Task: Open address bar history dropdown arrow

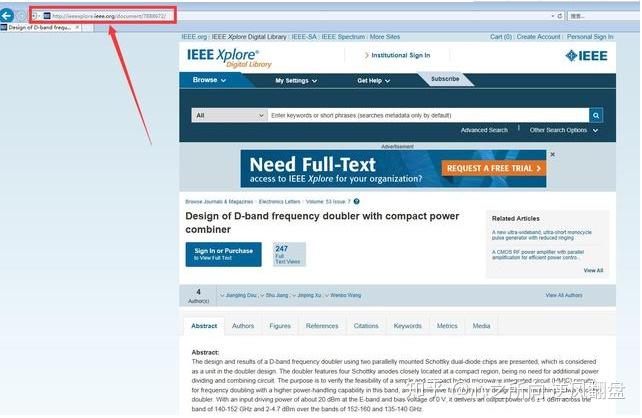Action: coord(552,16)
